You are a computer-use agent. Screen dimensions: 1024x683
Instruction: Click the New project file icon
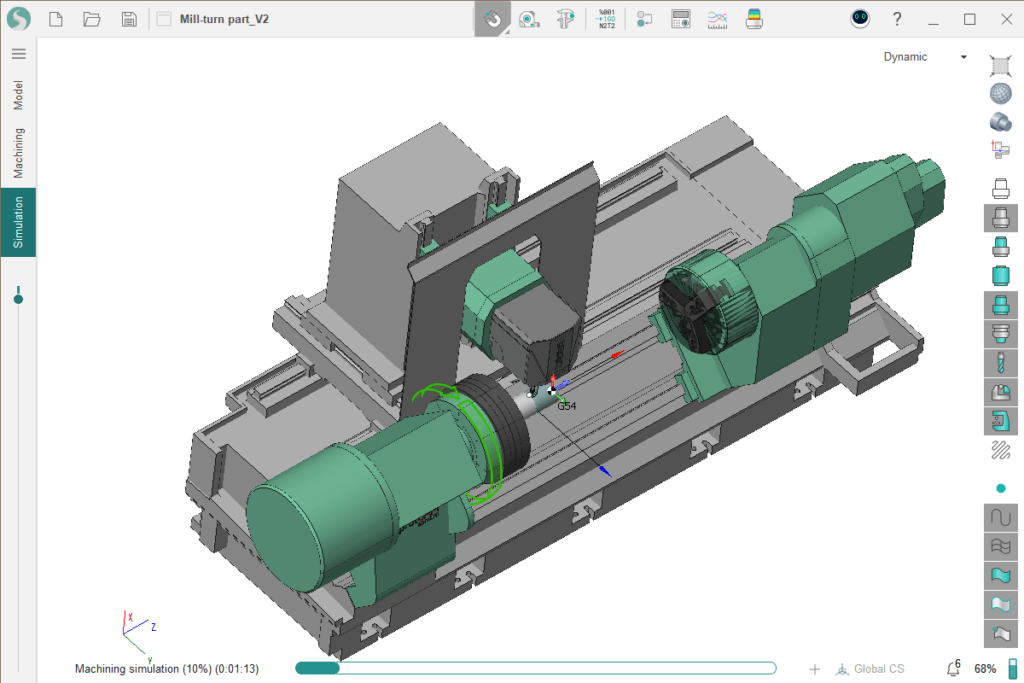(56, 19)
